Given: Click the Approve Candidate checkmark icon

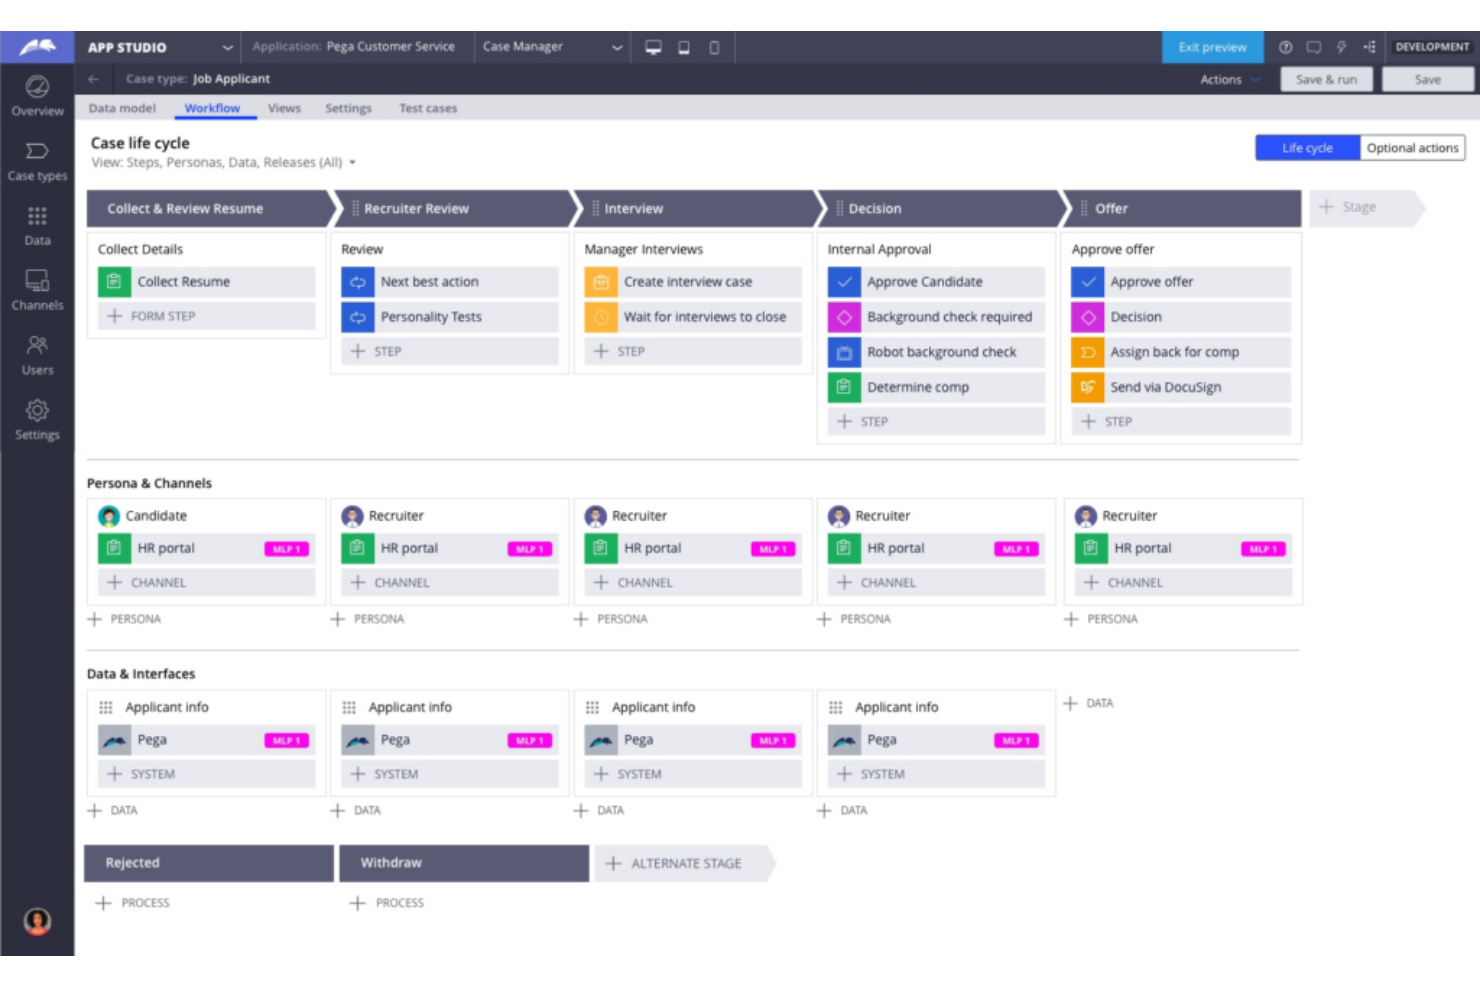Looking at the screenshot, I should click(844, 282).
